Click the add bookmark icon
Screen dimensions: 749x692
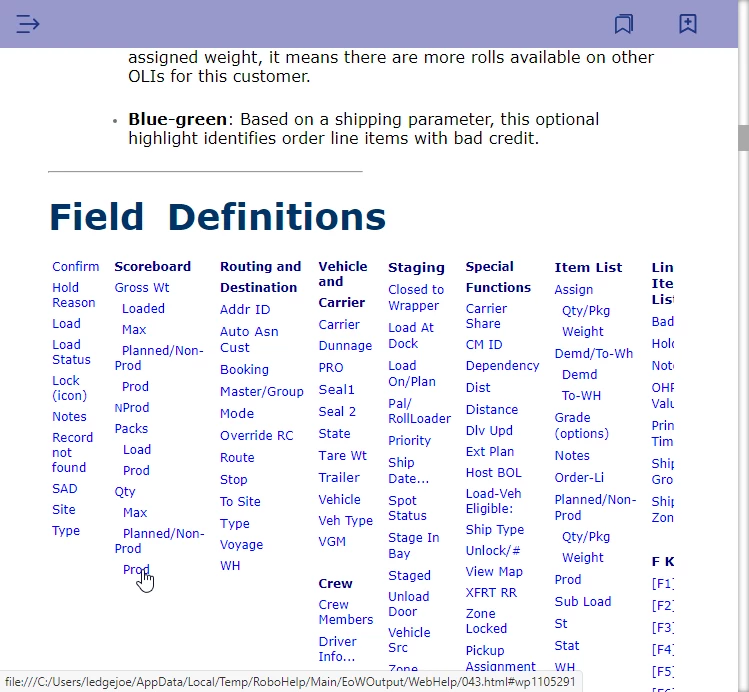[x=688, y=23]
